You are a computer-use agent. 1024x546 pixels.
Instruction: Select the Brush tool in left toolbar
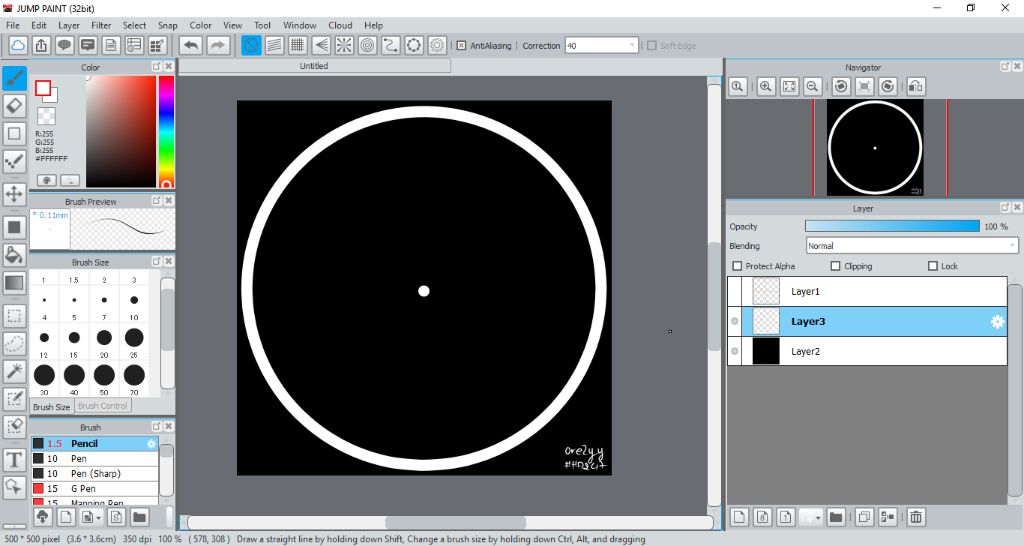[14, 78]
